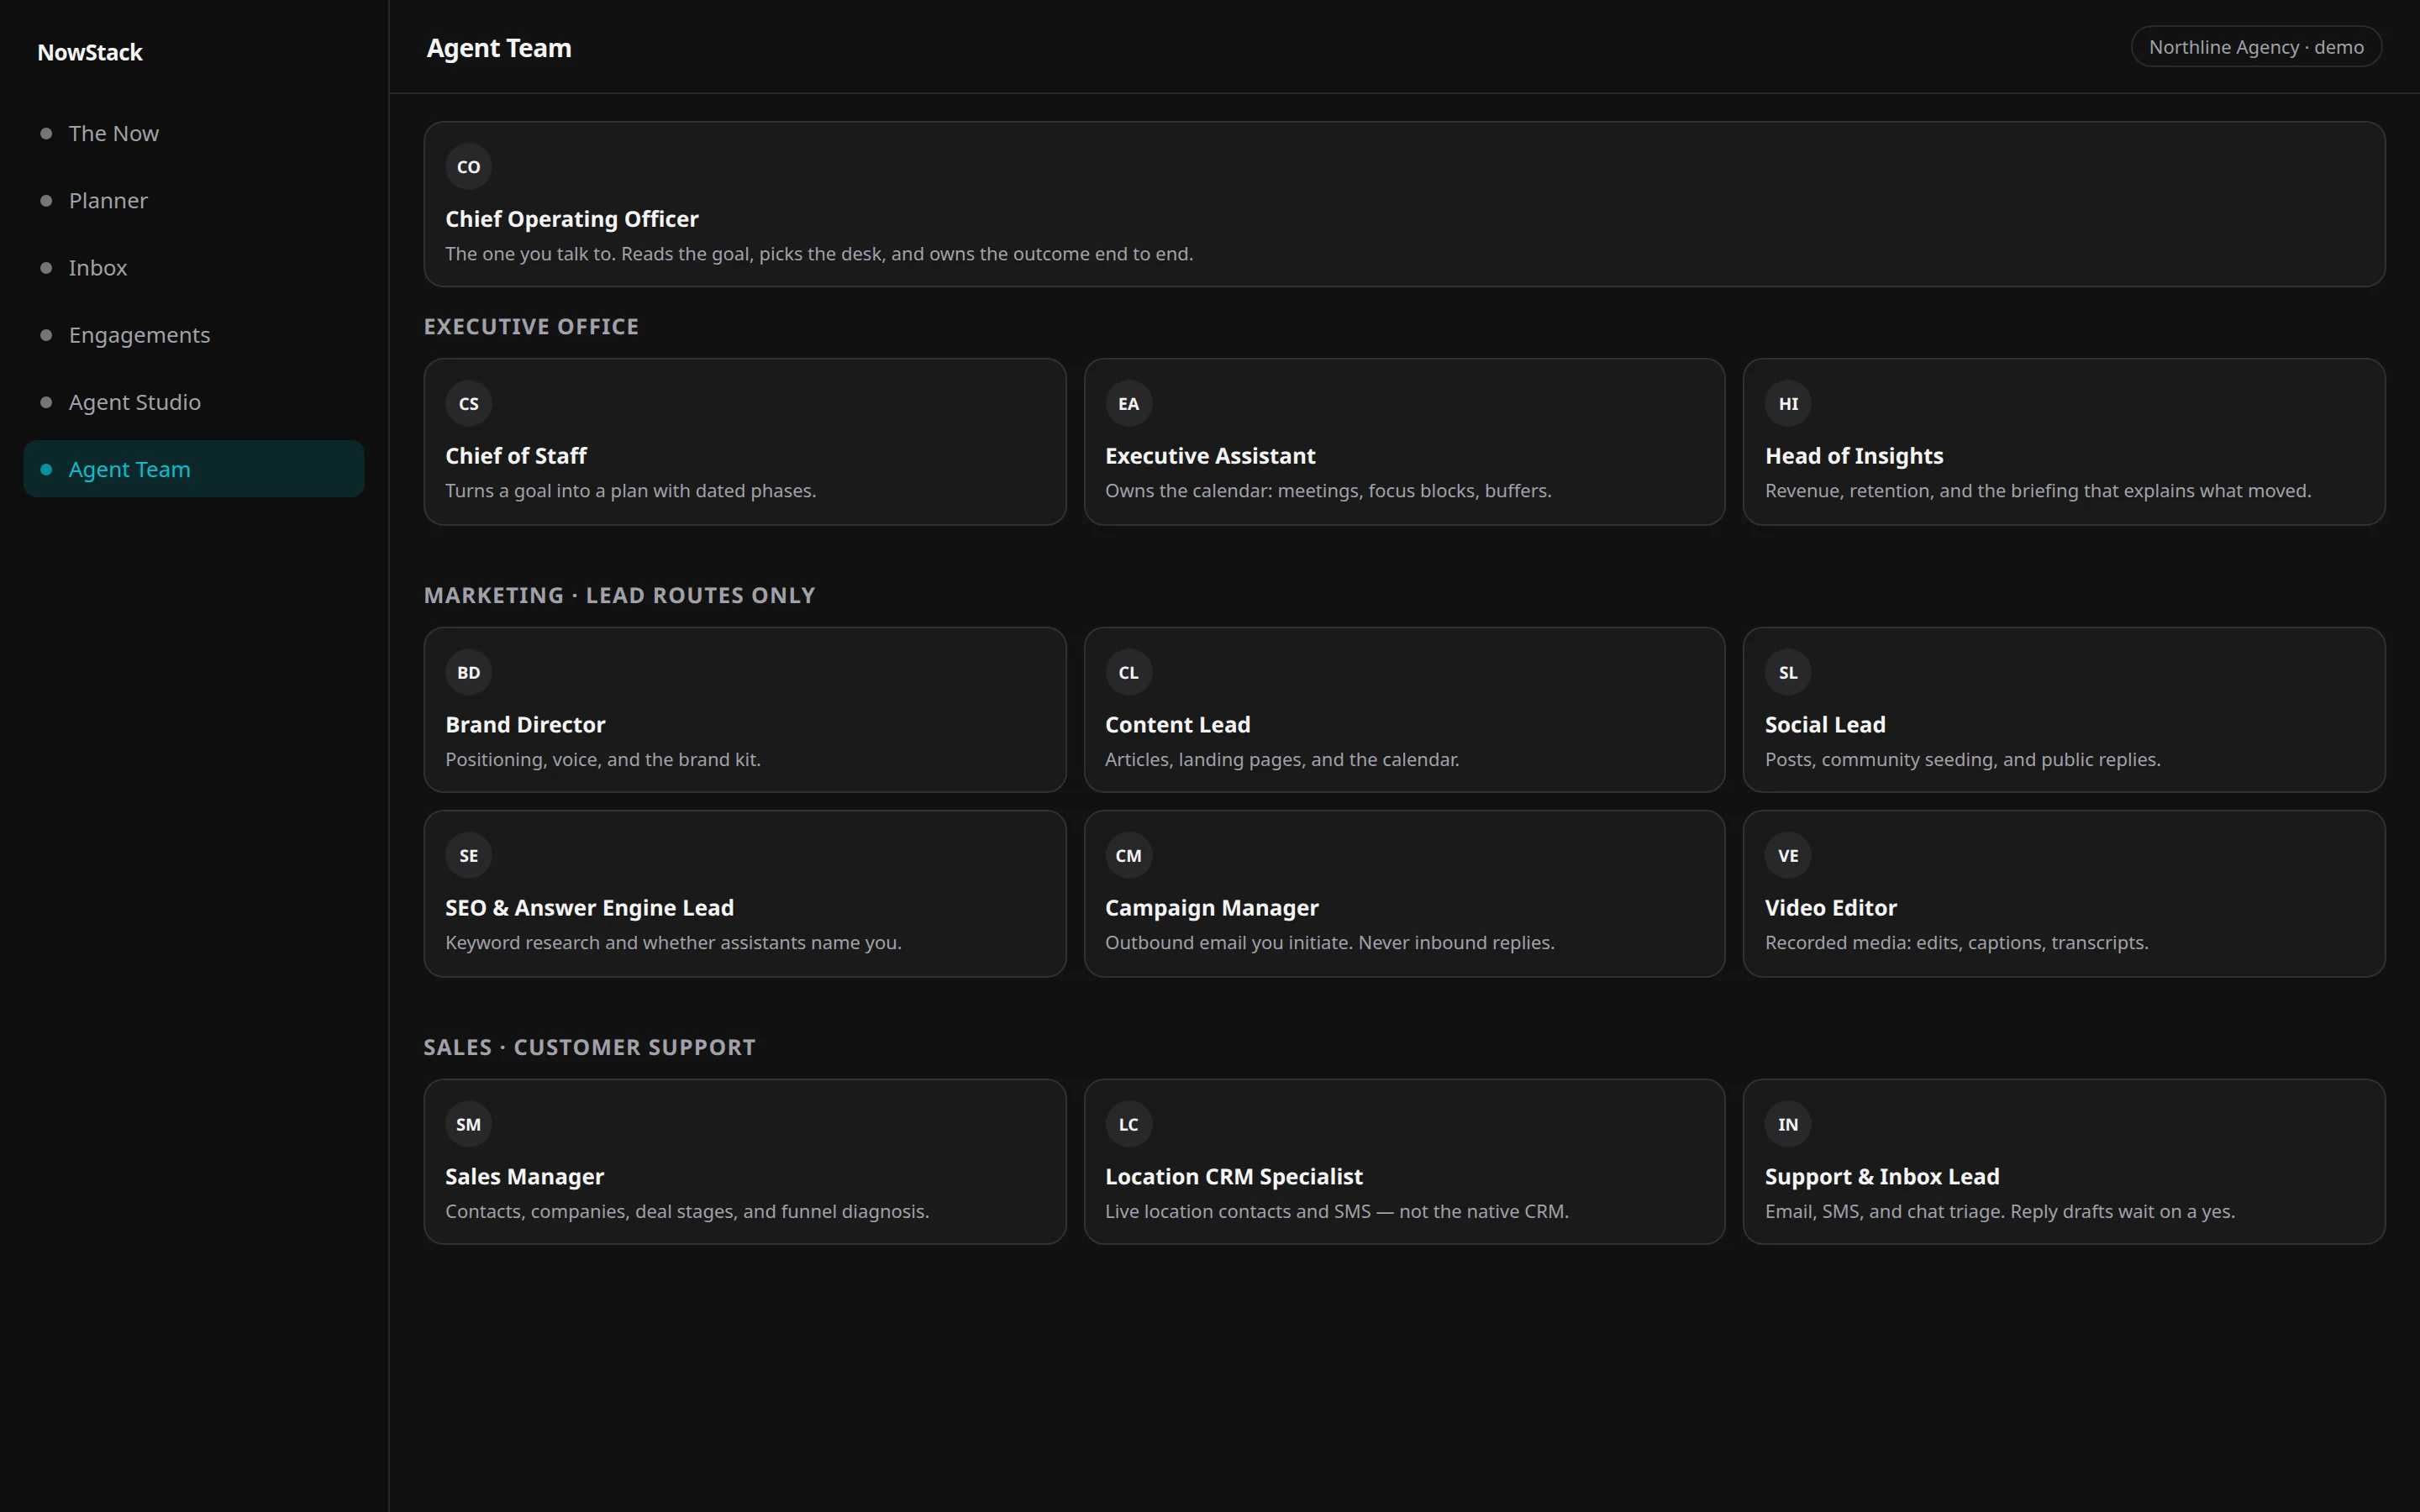
Task: Click the SM avatar on Sales Manager
Action: 468,1125
